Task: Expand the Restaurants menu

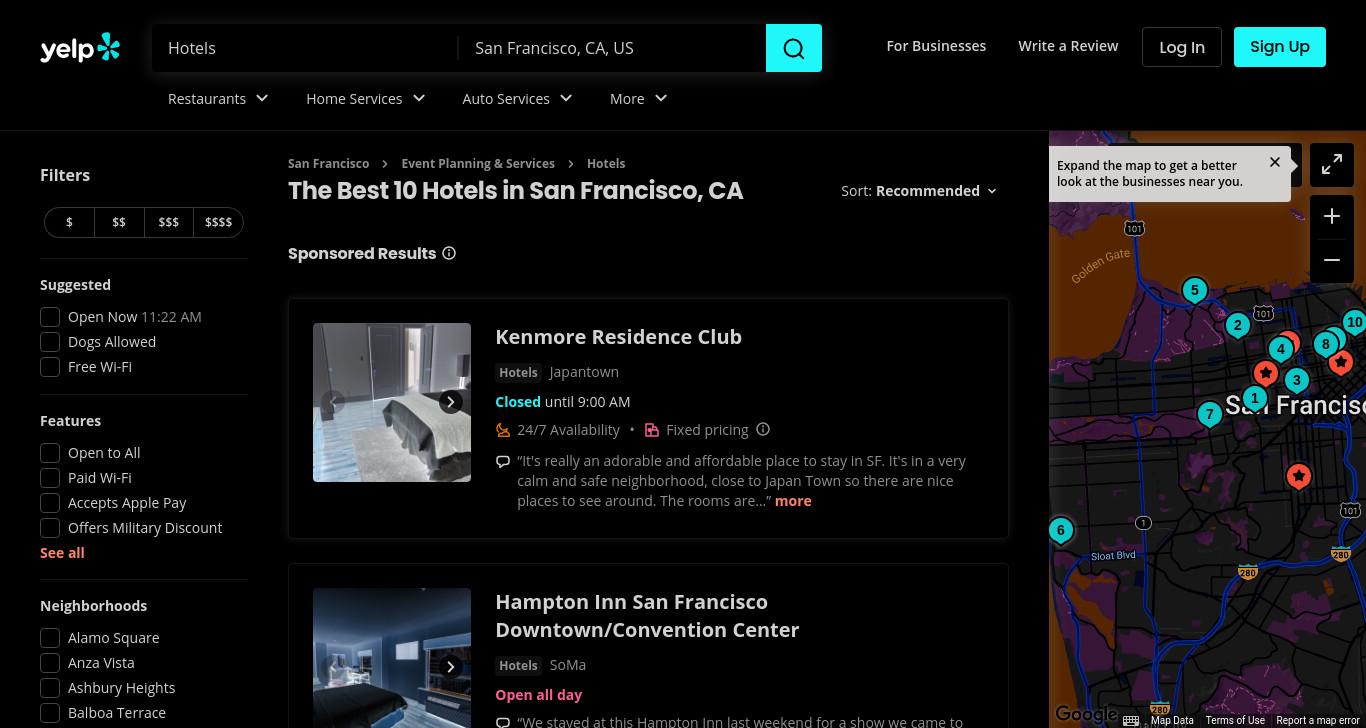Action: click(218, 99)
